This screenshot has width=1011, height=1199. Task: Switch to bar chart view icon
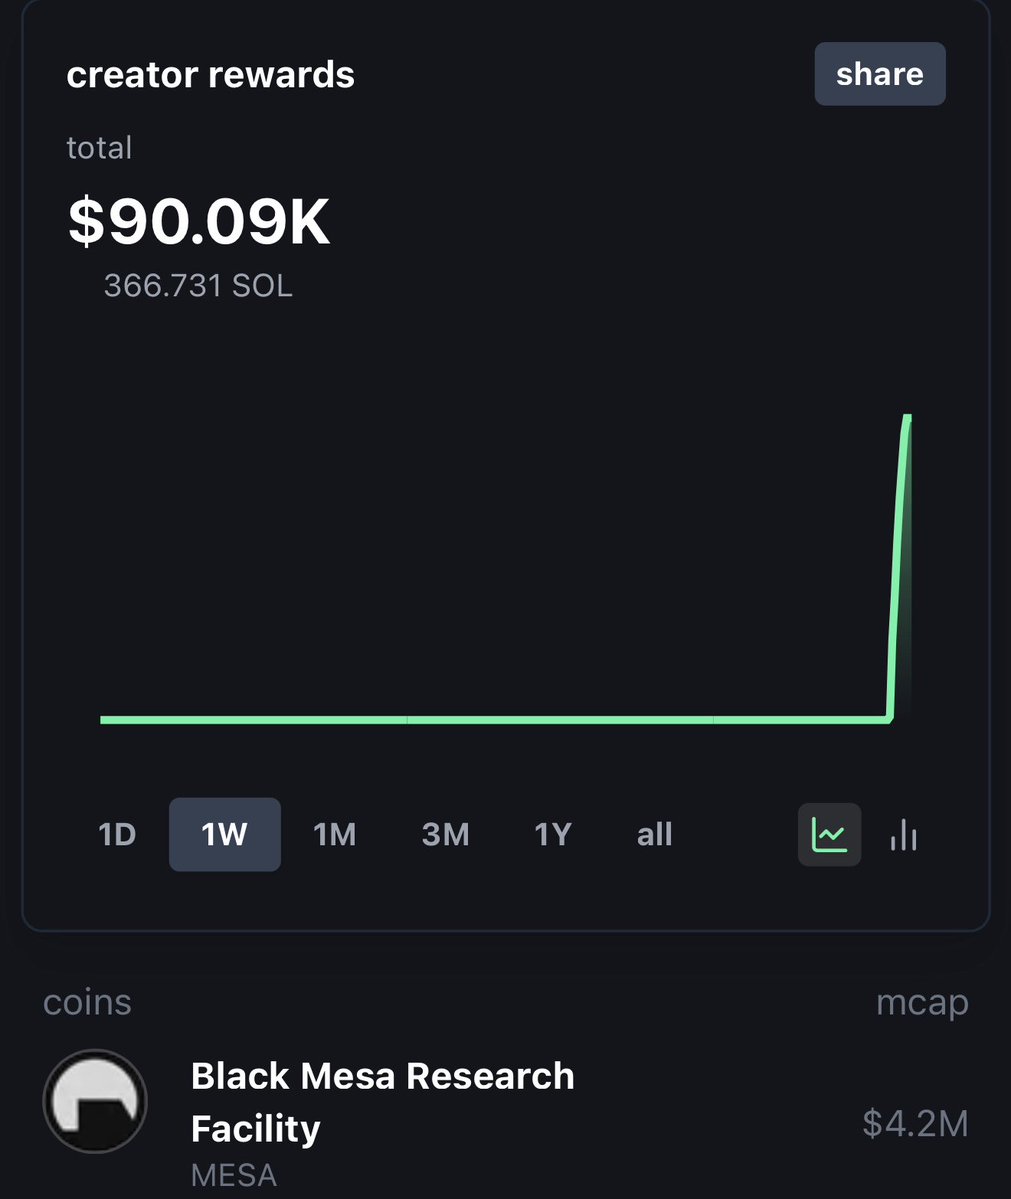(x=903, y=834)
